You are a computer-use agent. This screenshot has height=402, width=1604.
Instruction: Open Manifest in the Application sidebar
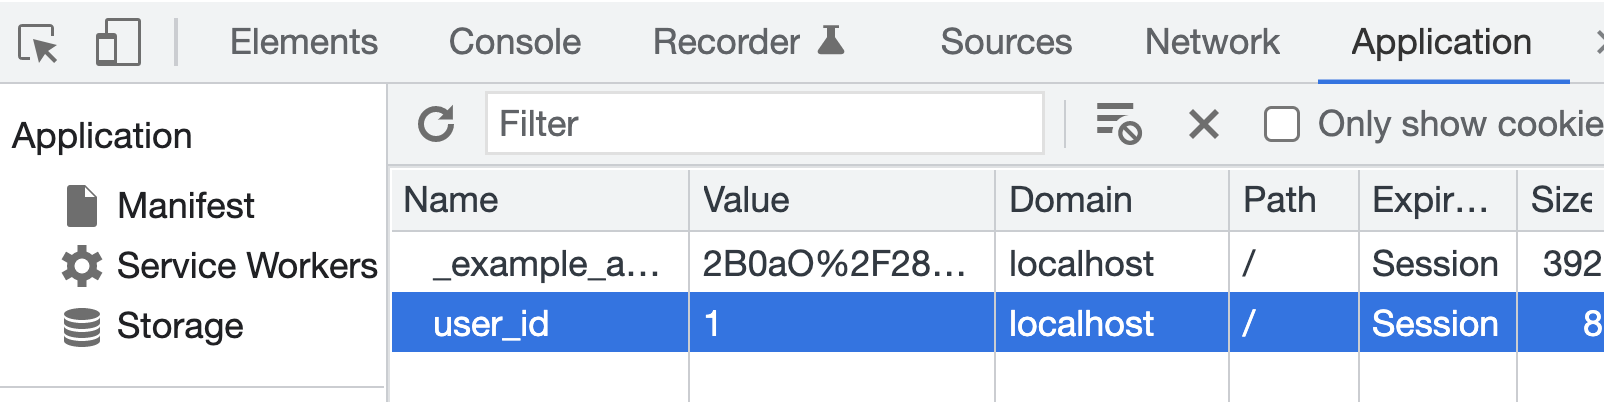point(185,206)
